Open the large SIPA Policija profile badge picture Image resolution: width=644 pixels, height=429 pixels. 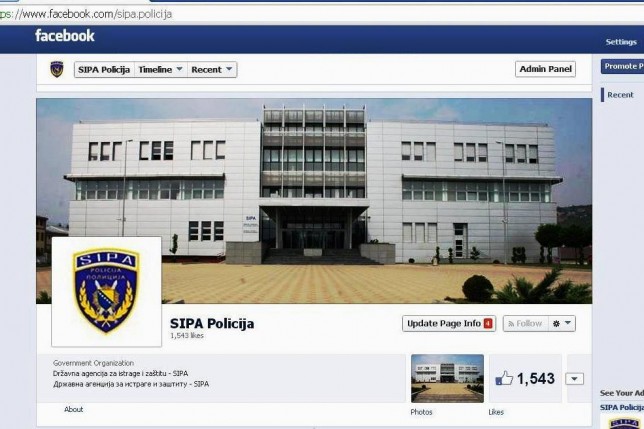click(106, 292)
